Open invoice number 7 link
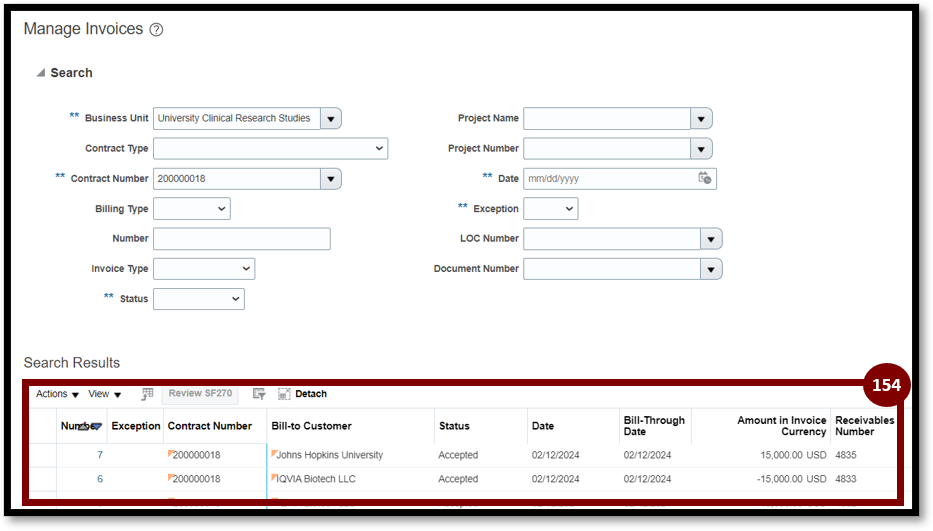933x531 pixels. tap(100, 455)
